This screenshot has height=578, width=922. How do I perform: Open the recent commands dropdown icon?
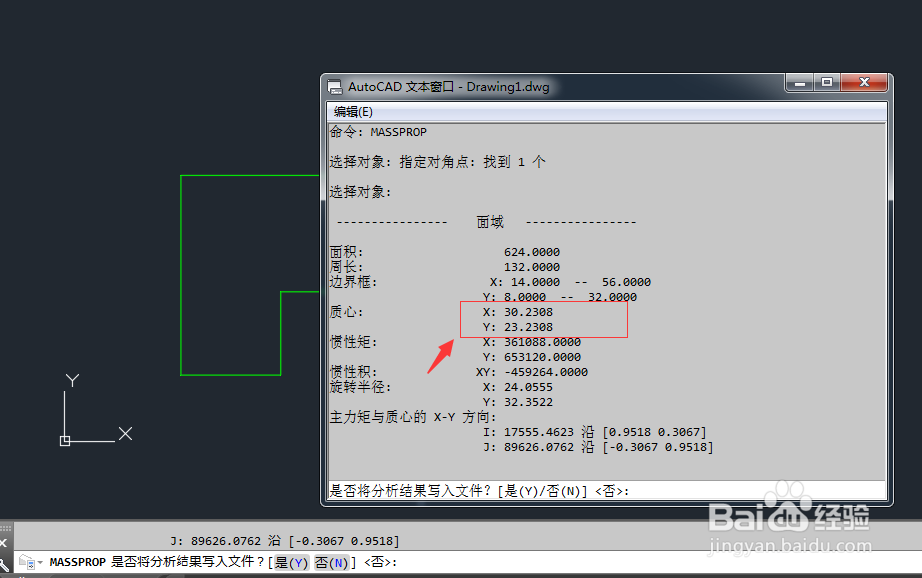coord(31,563)
